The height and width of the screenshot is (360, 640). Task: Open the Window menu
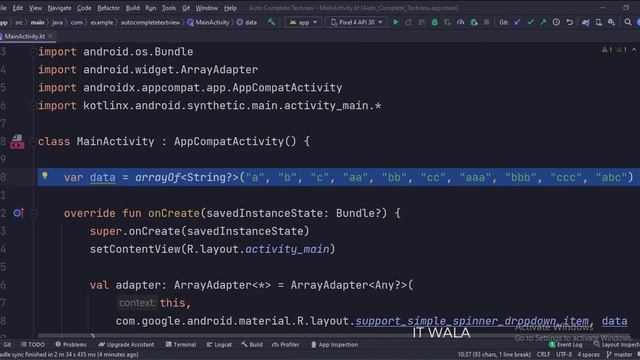[207, 8]
